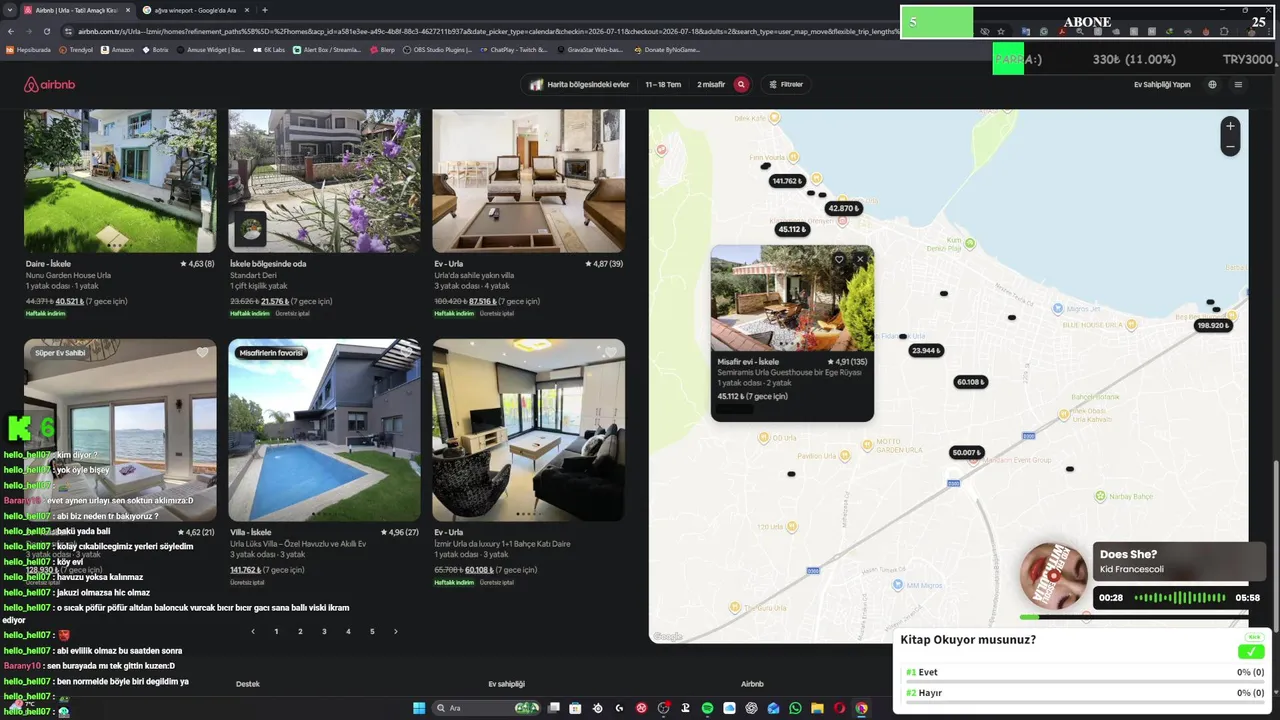Open the globe language selector
The image size is (1280, 720).
coord(1212,85)
